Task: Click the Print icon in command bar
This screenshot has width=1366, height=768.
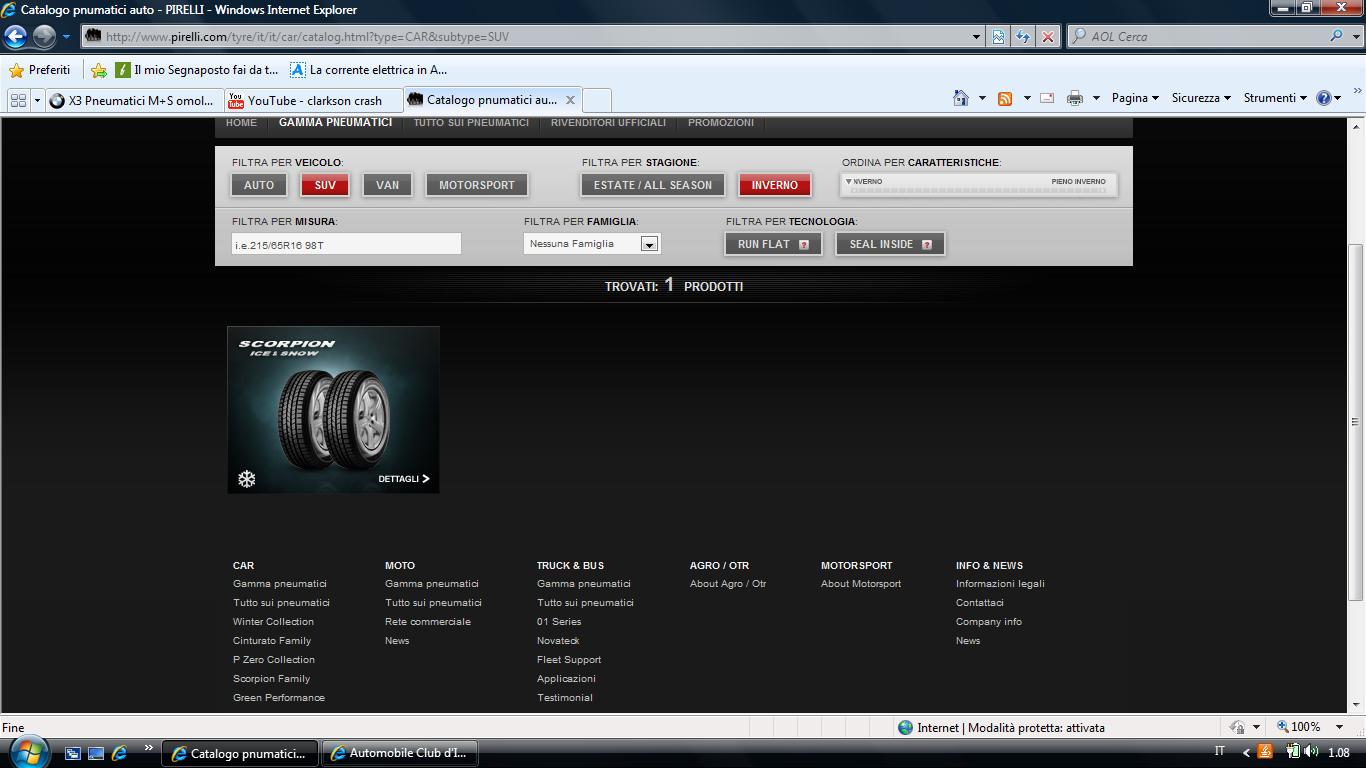Action: [x=1075, y=98]
